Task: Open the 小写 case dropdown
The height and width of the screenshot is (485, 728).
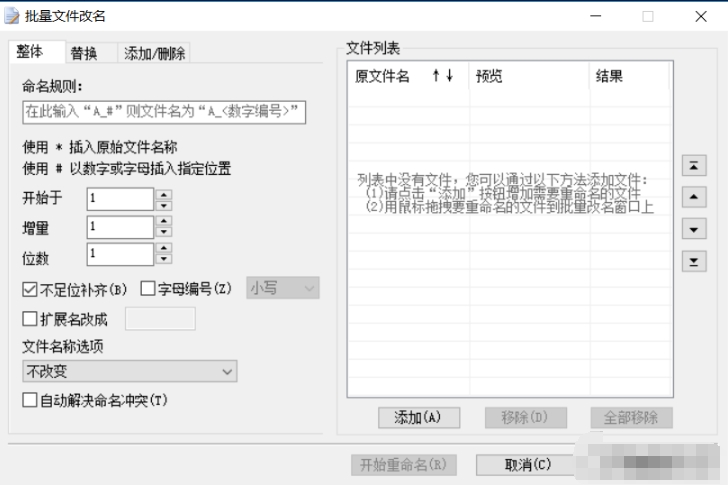Action: [282, 288]
